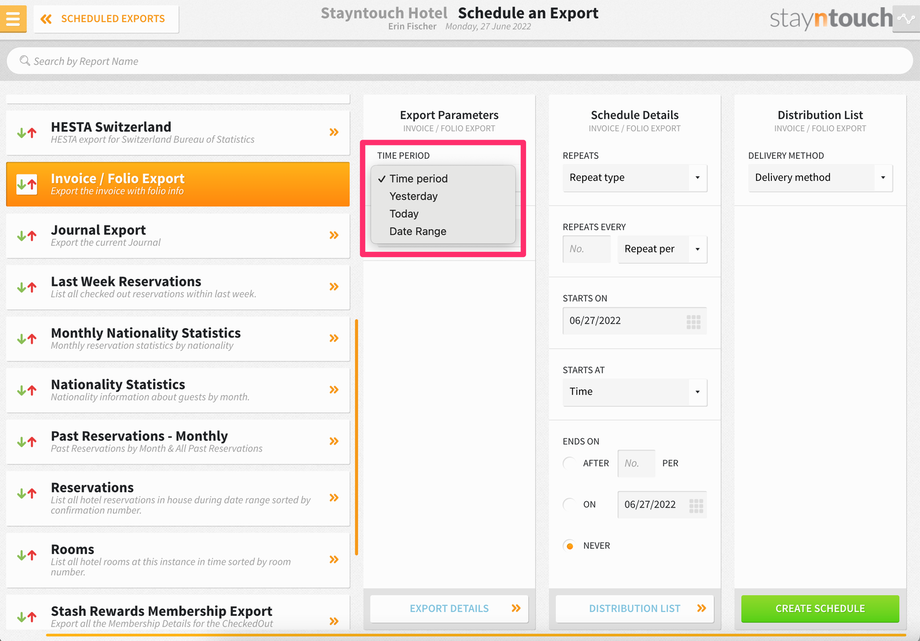This screenshot has width=920, height=641.
Task: Open the Repeat type dropdown
Action: pos(634,177)
